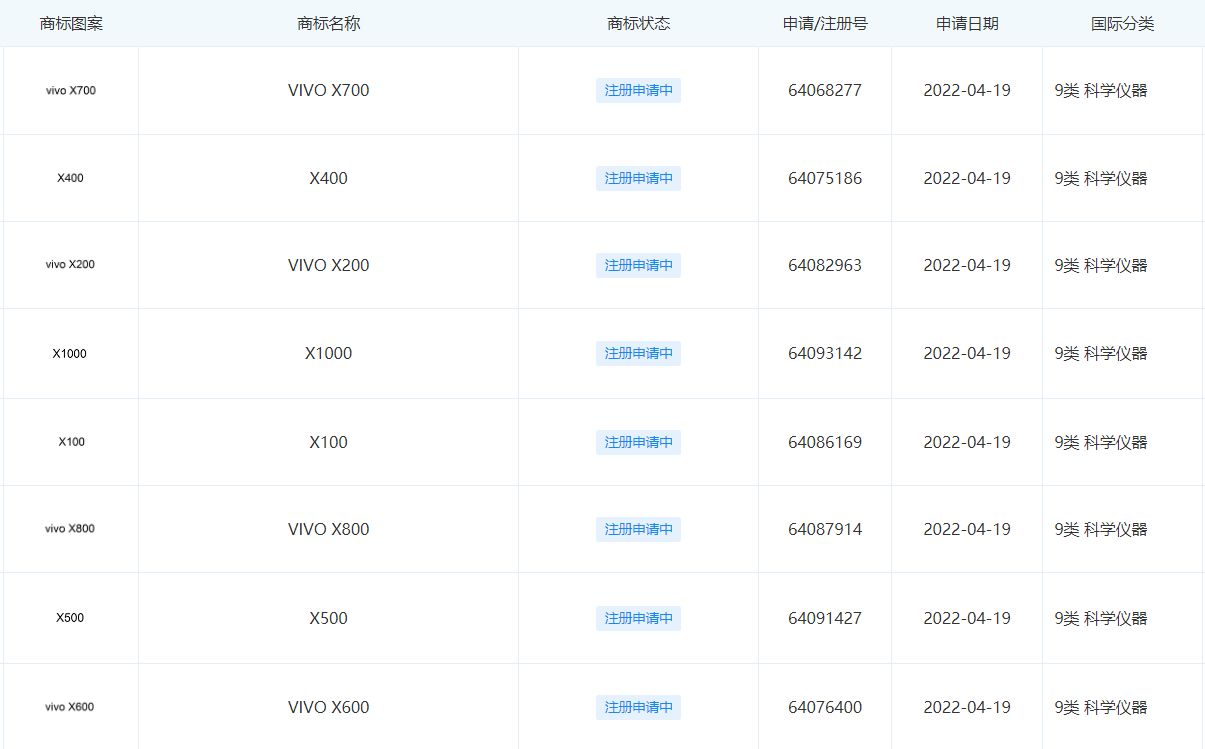Click the 商标图案 column header
This screenshot has height=749, width=1205.
click(x=71, y=24)
